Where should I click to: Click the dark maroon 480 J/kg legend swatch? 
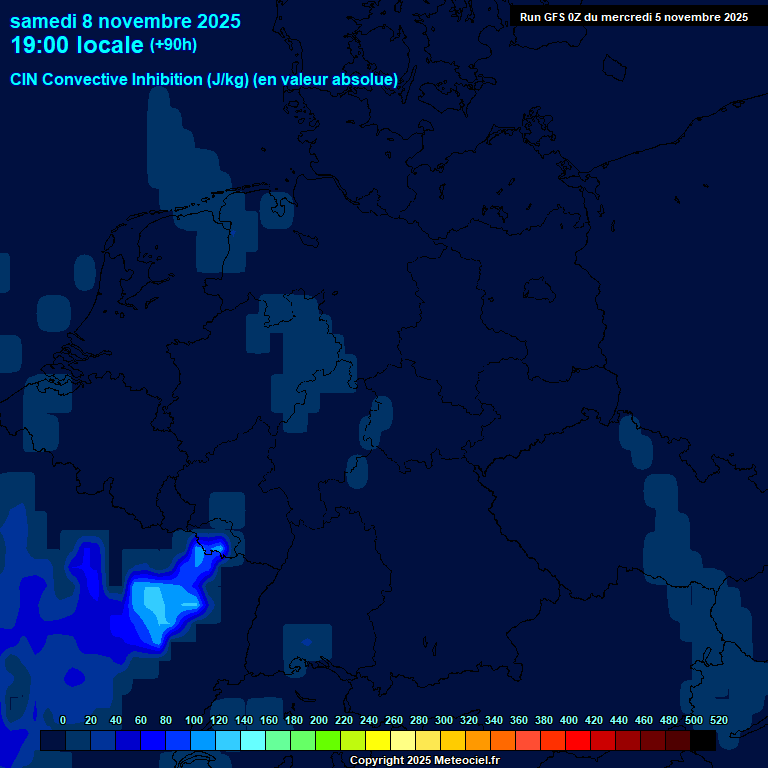(x=678, y=741)
